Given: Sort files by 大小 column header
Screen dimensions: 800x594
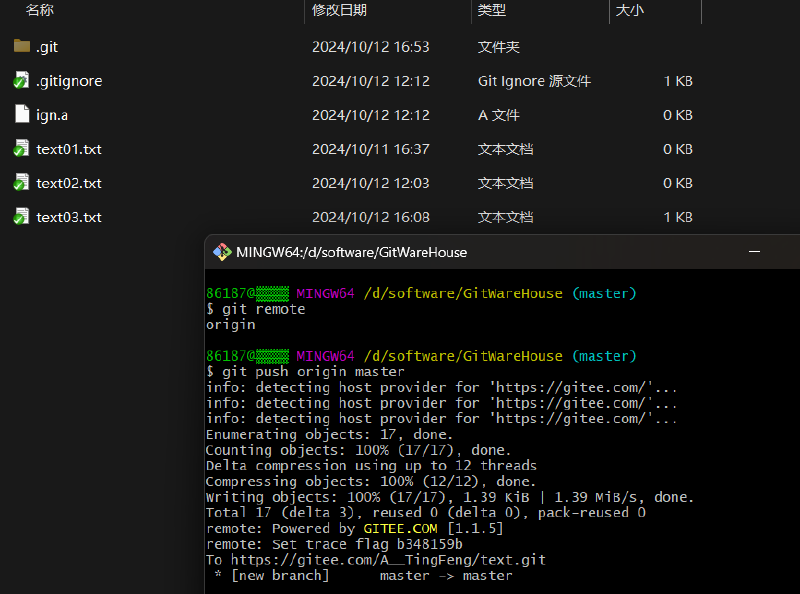Looking at the screenshot, I should point(630,10).
